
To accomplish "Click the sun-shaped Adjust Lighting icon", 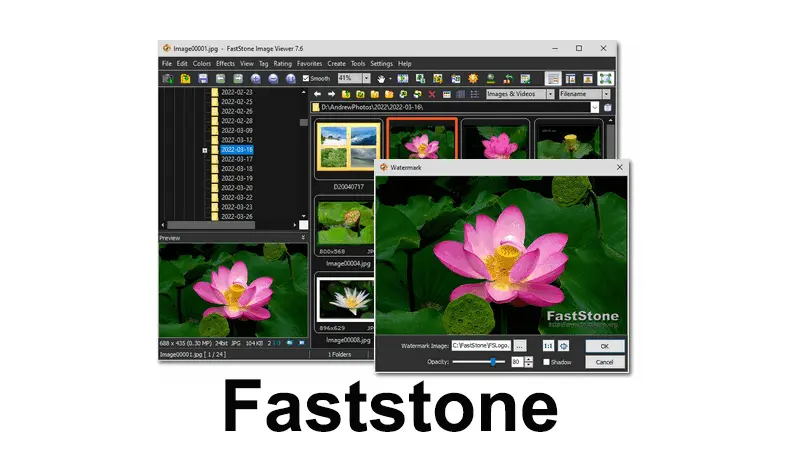I will [x=473, y=79].
